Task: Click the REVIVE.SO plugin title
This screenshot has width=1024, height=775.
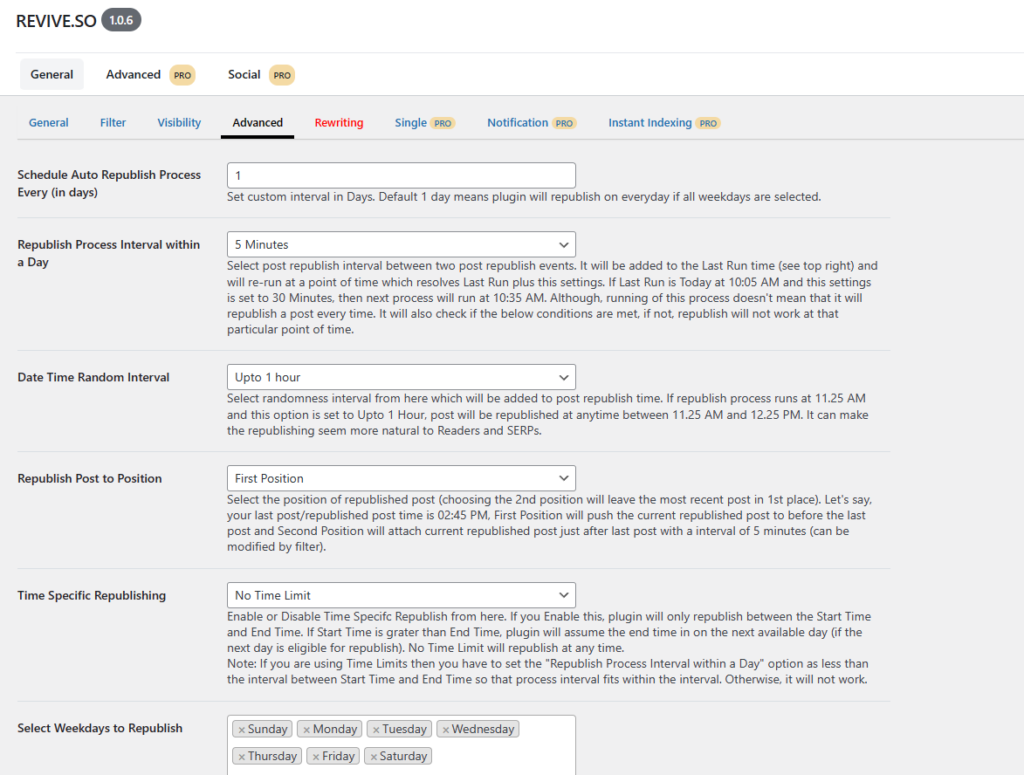Action: (56, 21)
